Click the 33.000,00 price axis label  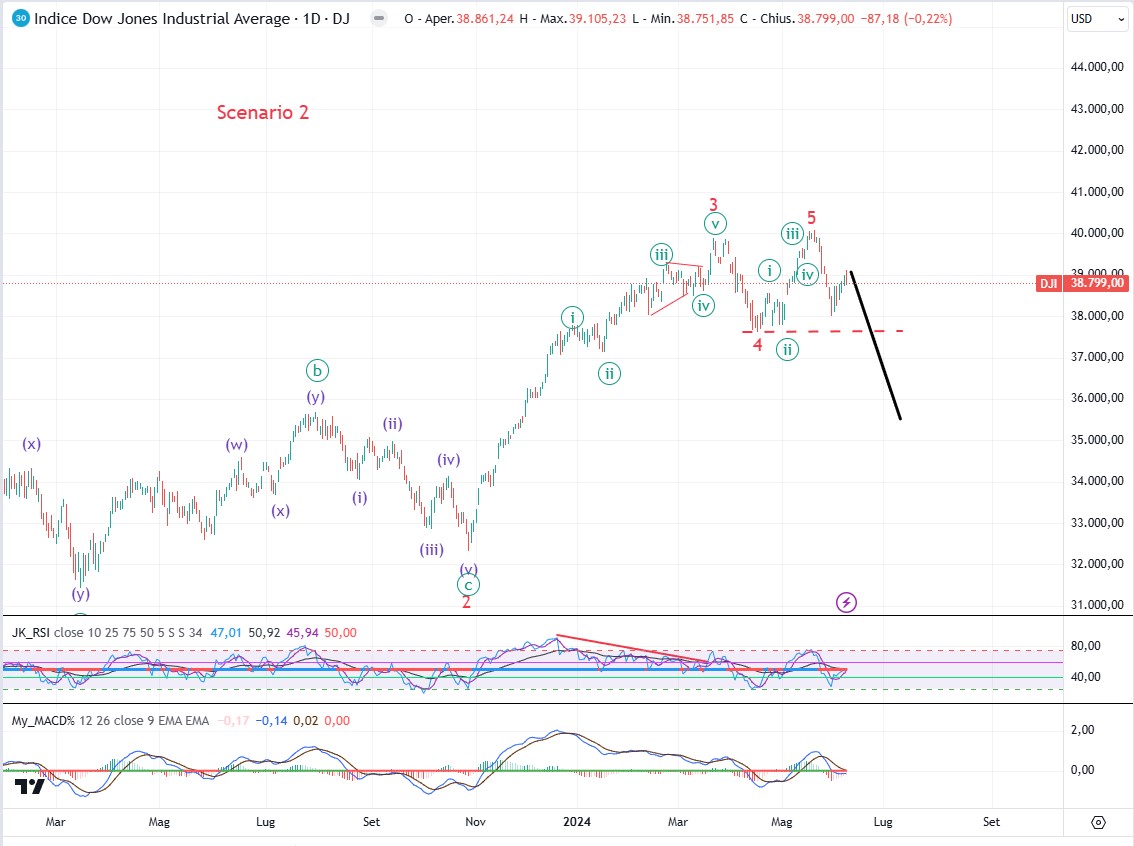coord(1097,522)
